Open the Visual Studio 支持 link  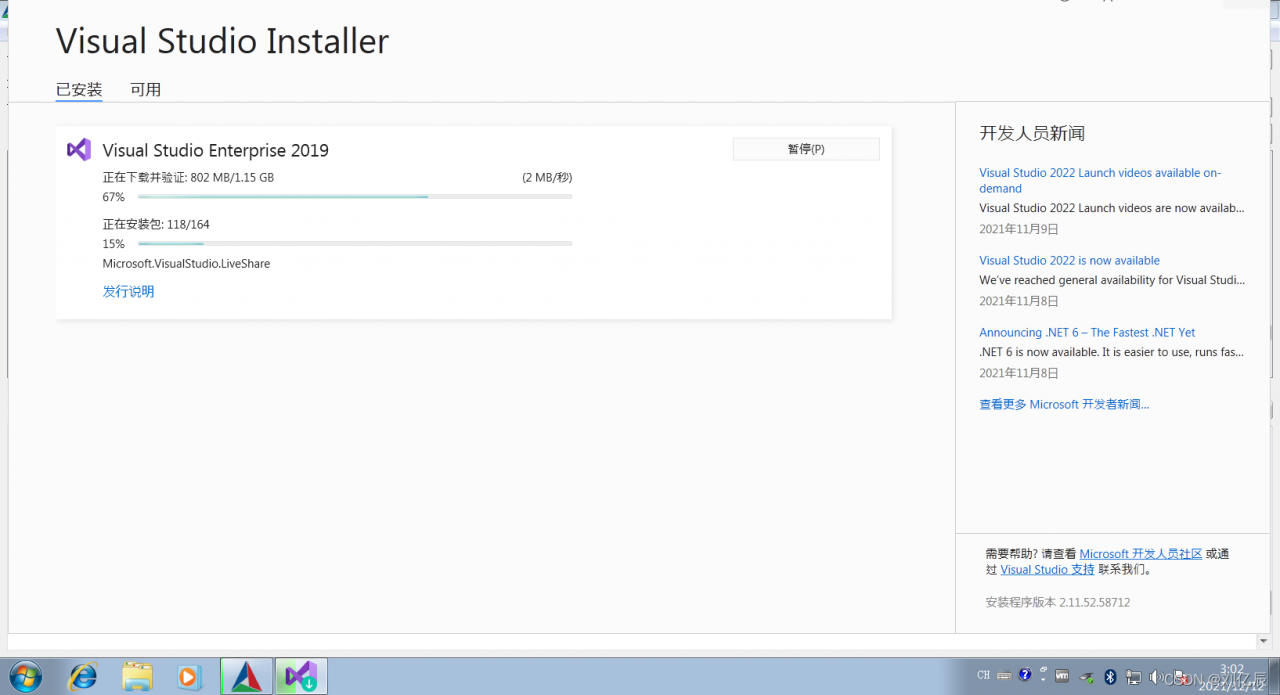click(x=1047, y=569)
